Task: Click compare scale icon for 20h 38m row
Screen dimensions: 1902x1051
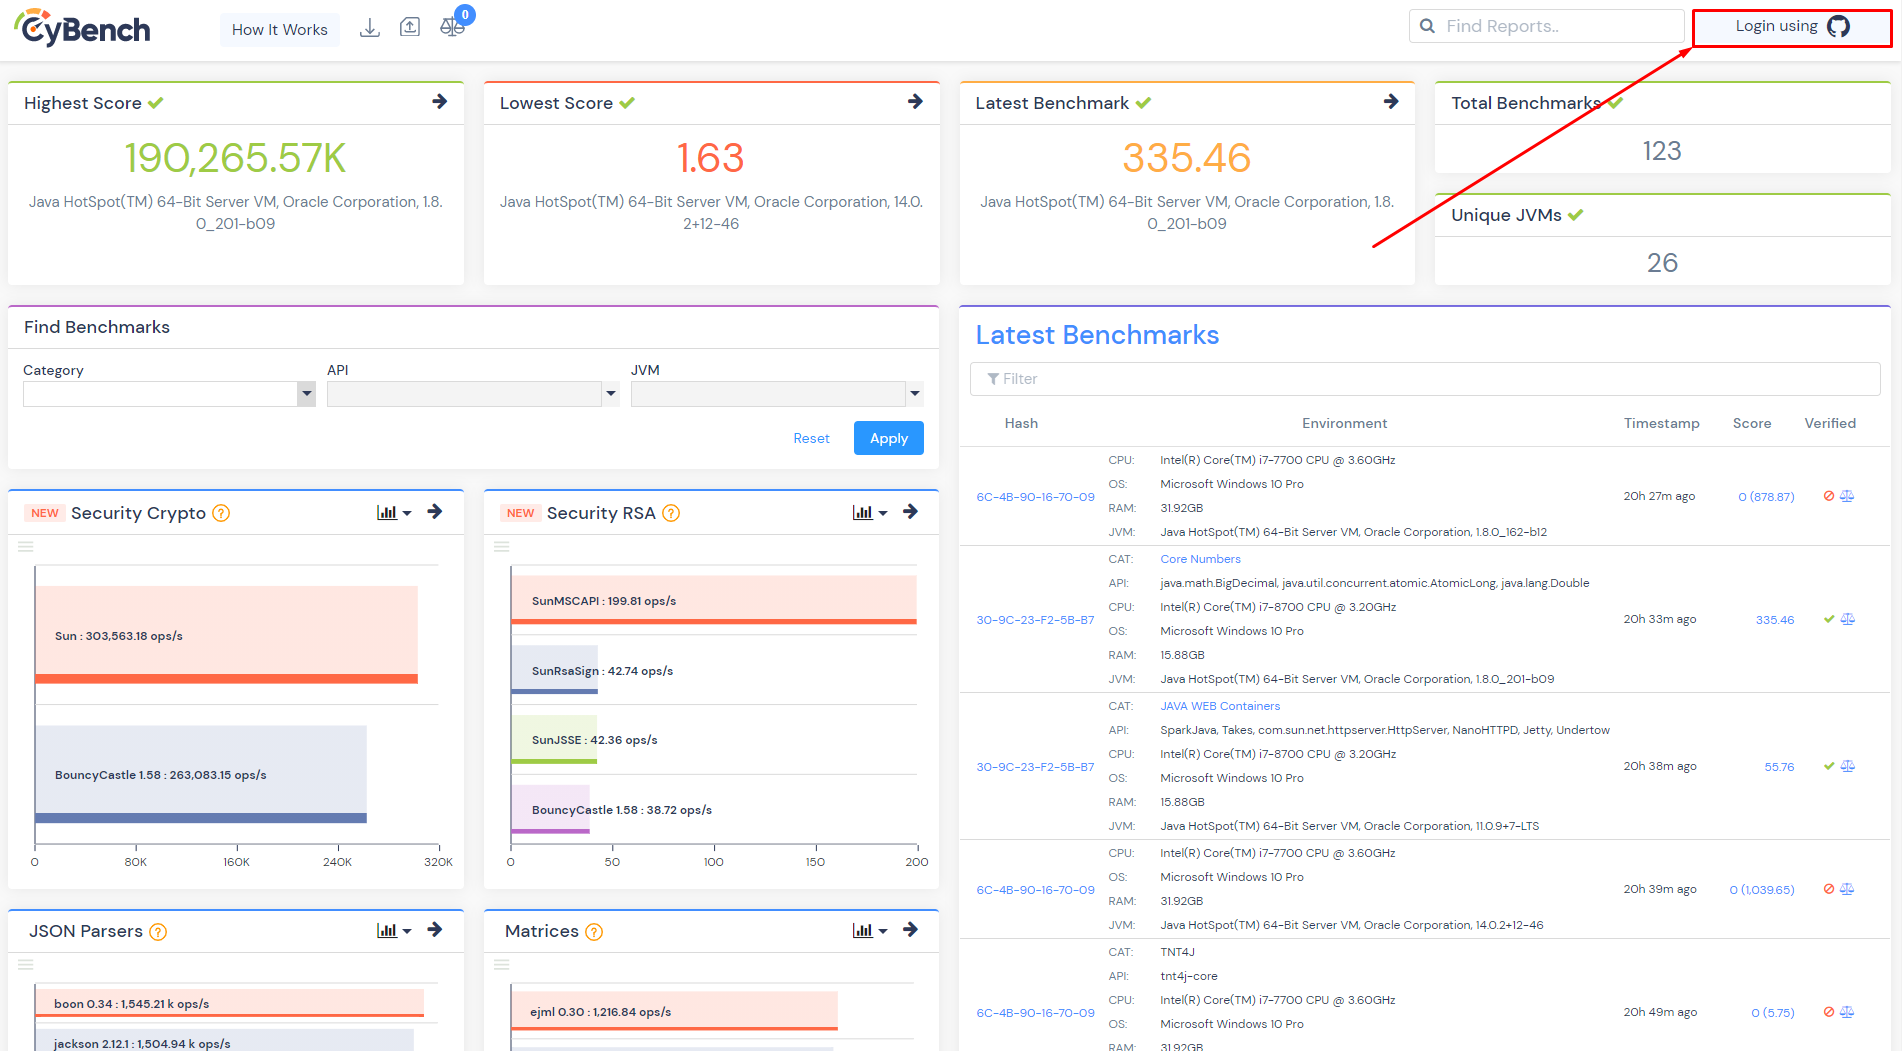Action: tap(1847, 766)
